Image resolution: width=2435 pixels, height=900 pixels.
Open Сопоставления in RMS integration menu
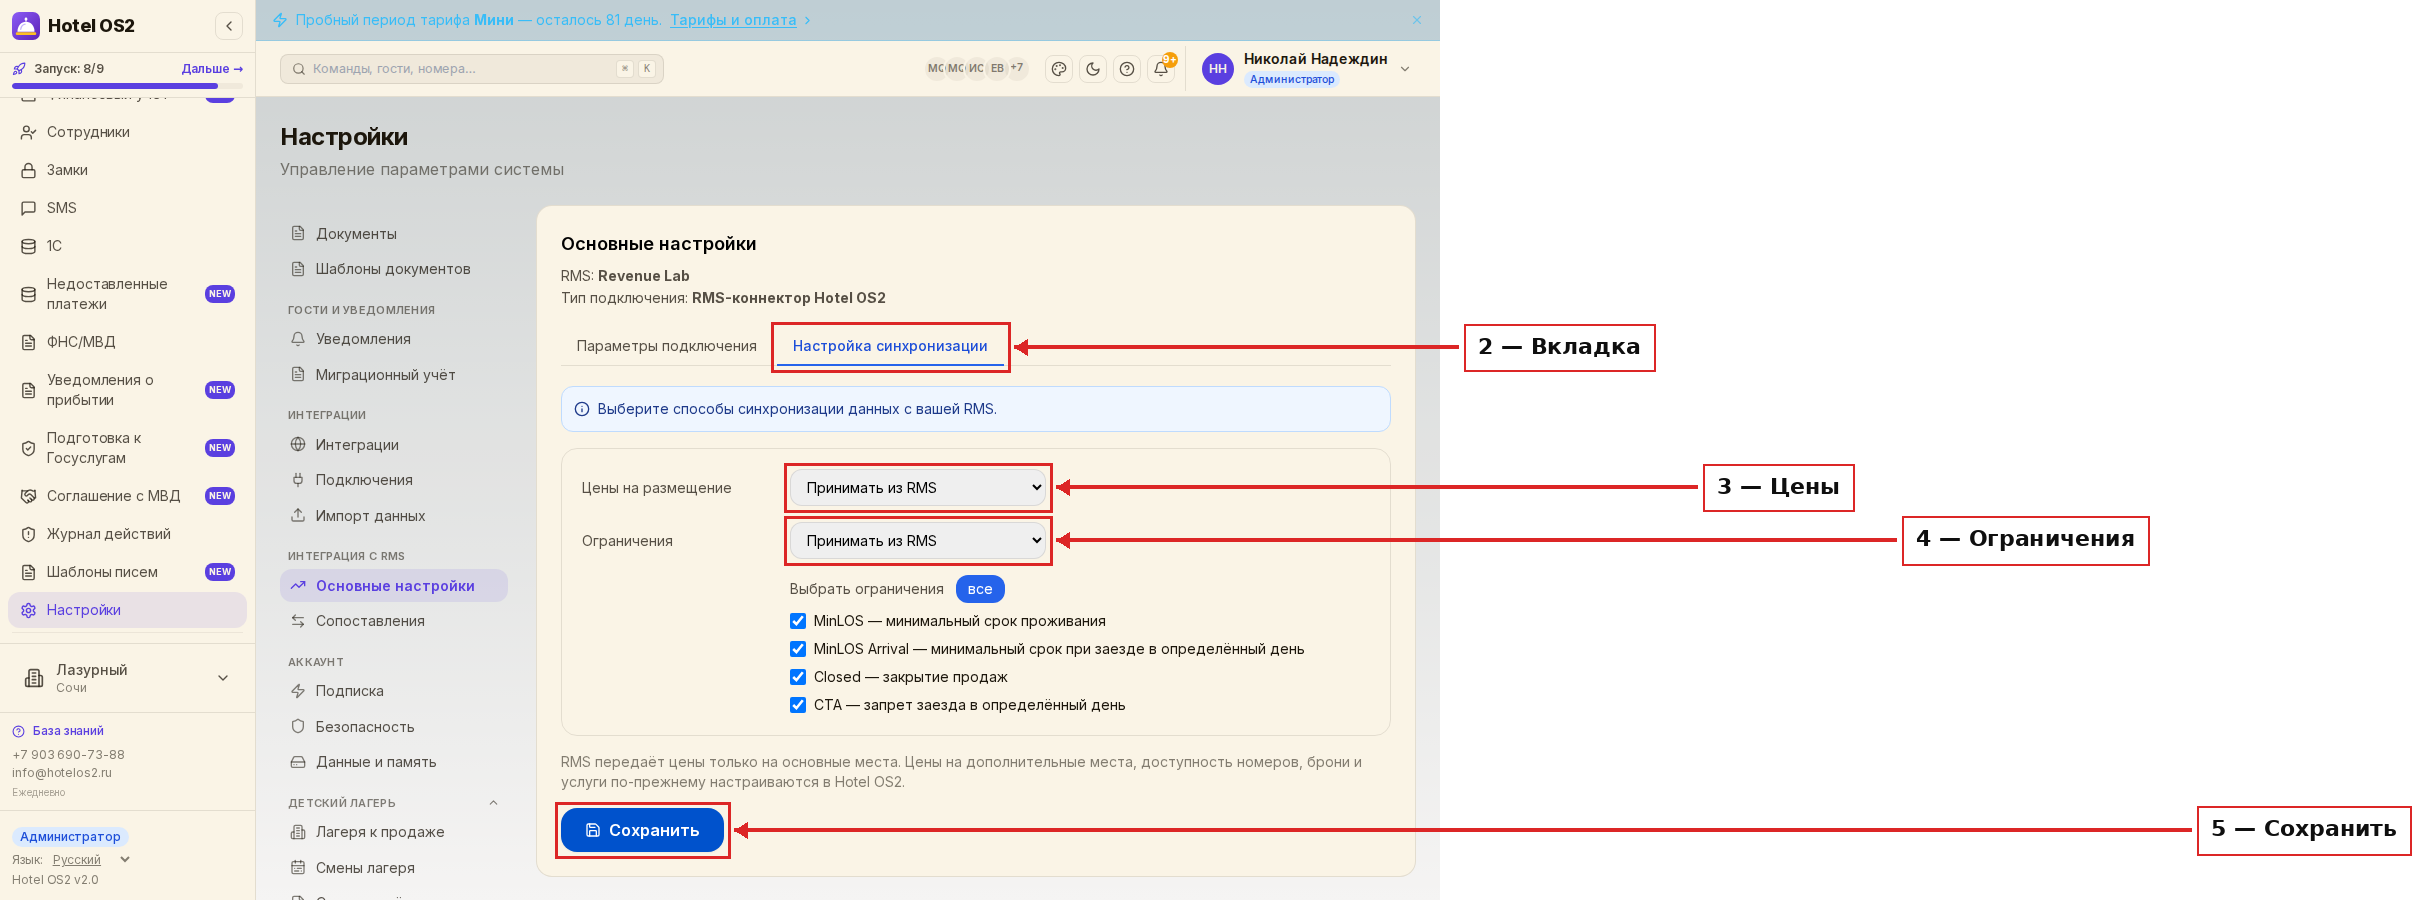point(394,621)
